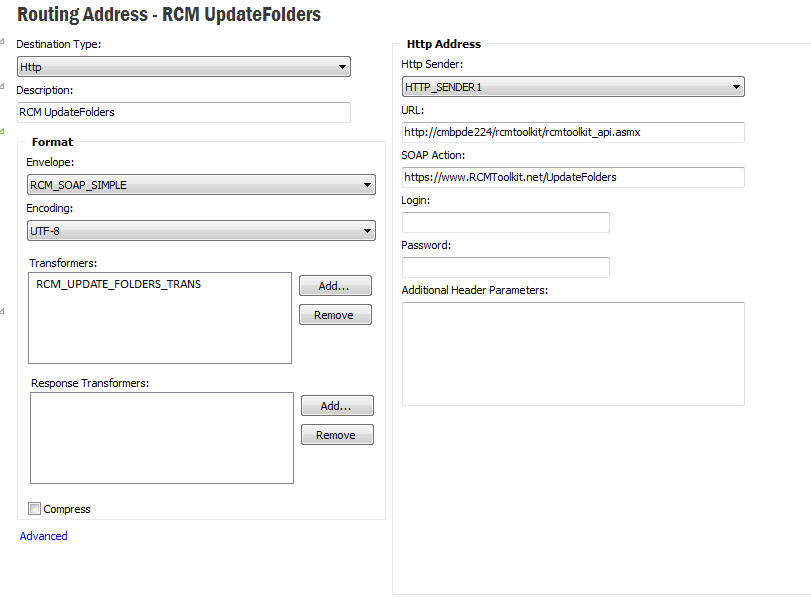Click the Password input field
Viewport: 811px width, 605px height.
pos(505,267)
